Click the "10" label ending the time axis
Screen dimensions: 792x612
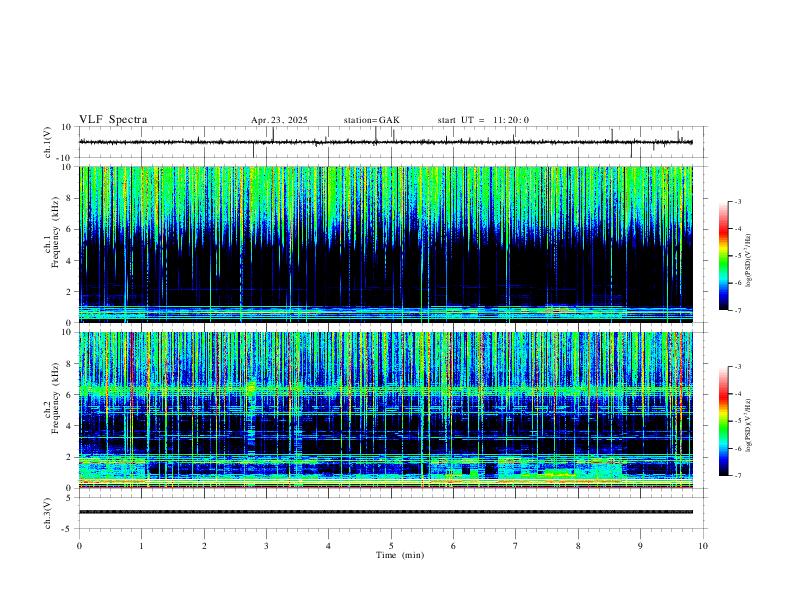point(703,546)
